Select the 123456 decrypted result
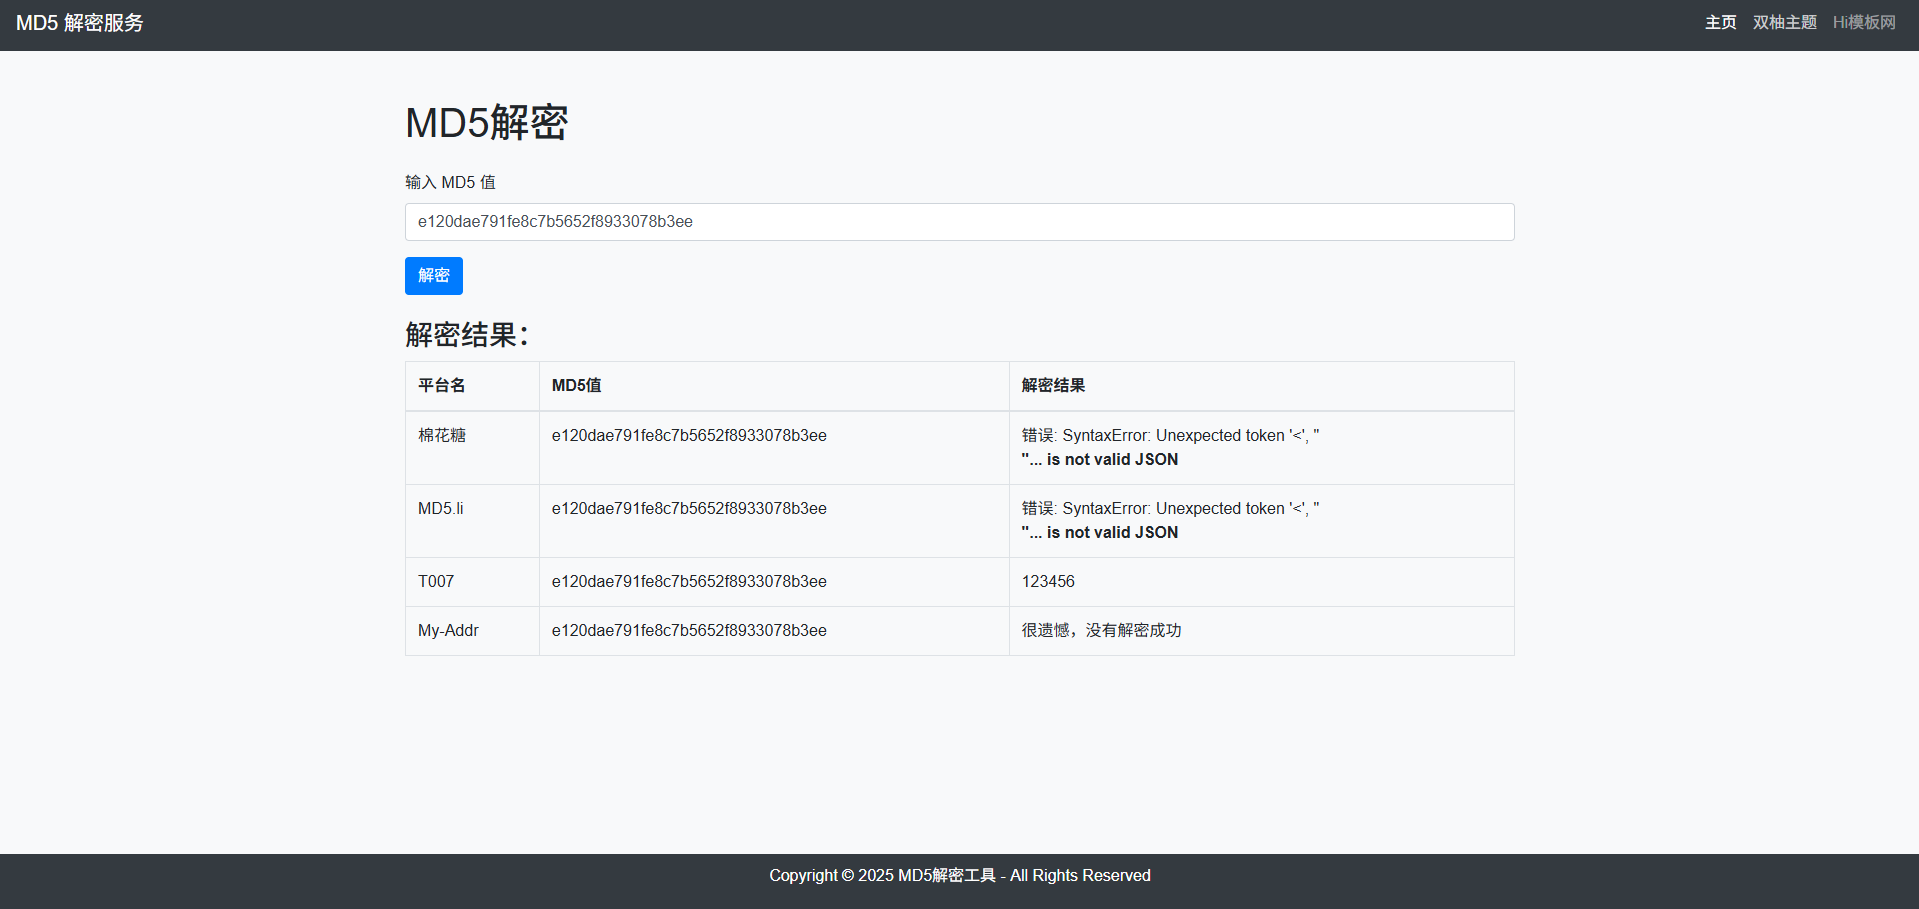The image size is (1919, 909). 1048,582
